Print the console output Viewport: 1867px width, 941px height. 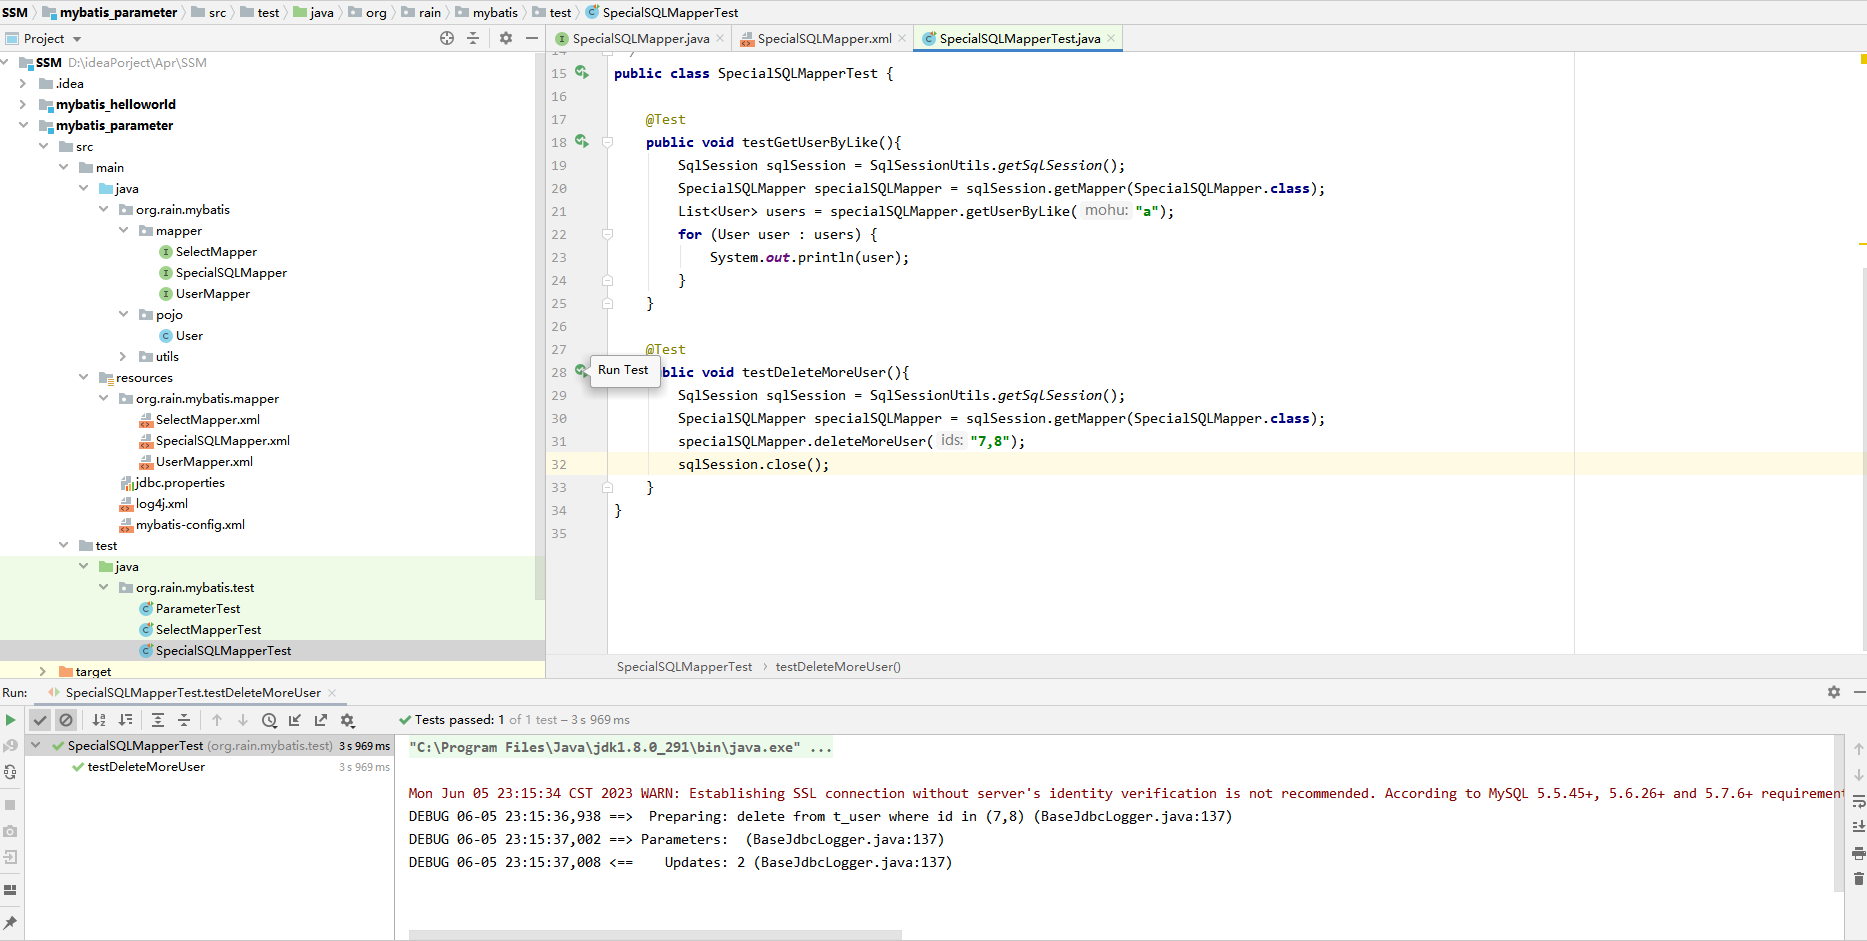(x=1858, y=853)
